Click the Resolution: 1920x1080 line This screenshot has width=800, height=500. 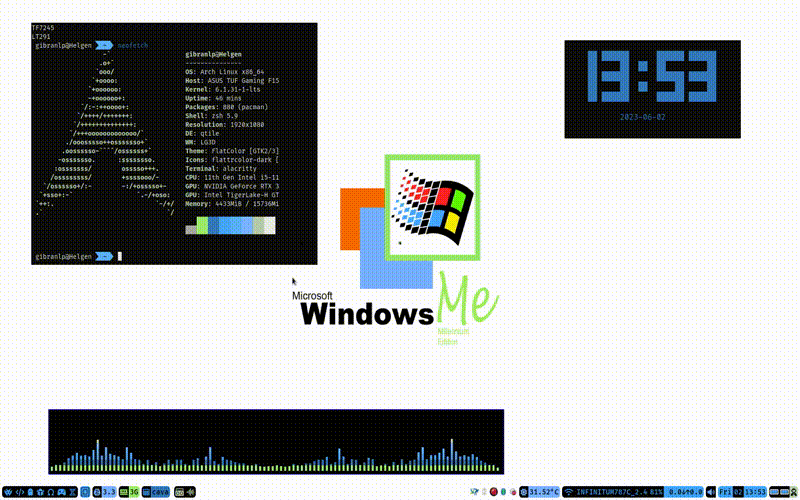224,124
